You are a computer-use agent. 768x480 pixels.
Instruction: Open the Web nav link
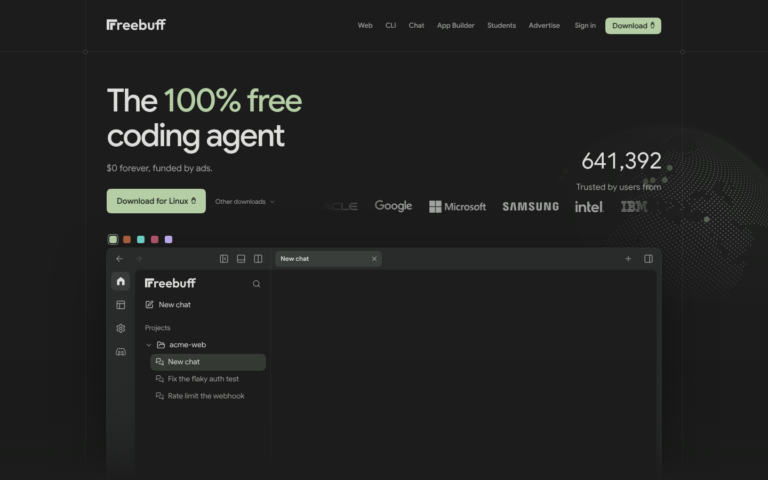point(365,25)
